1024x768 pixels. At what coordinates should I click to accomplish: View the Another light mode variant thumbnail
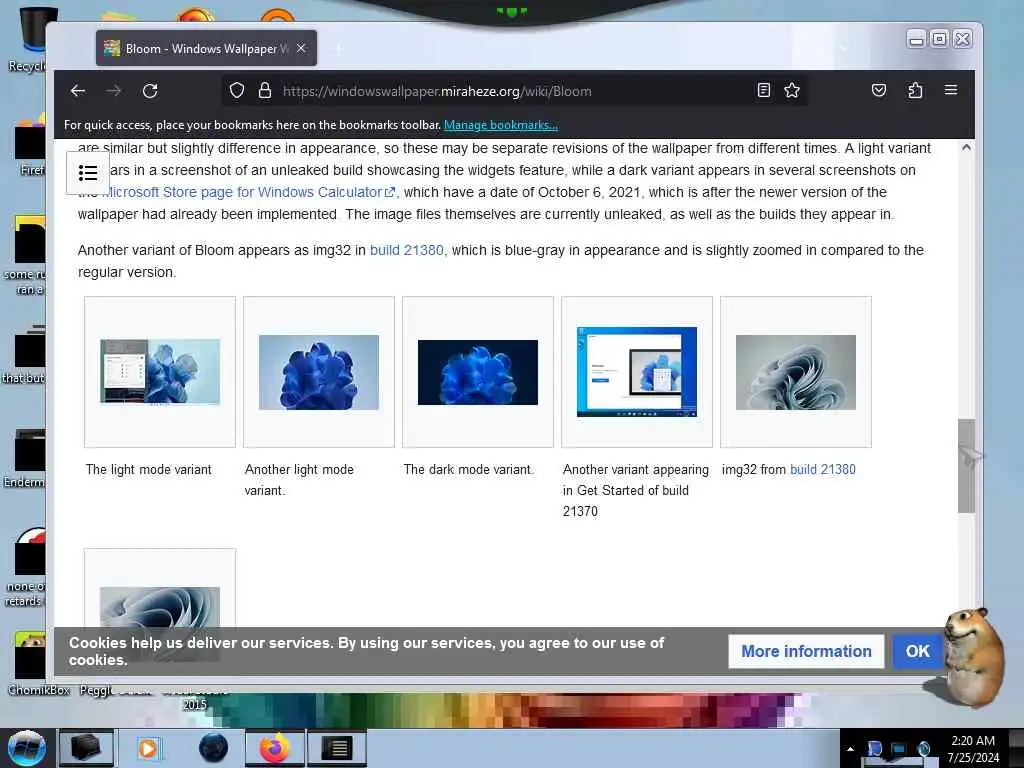point(319,372)
